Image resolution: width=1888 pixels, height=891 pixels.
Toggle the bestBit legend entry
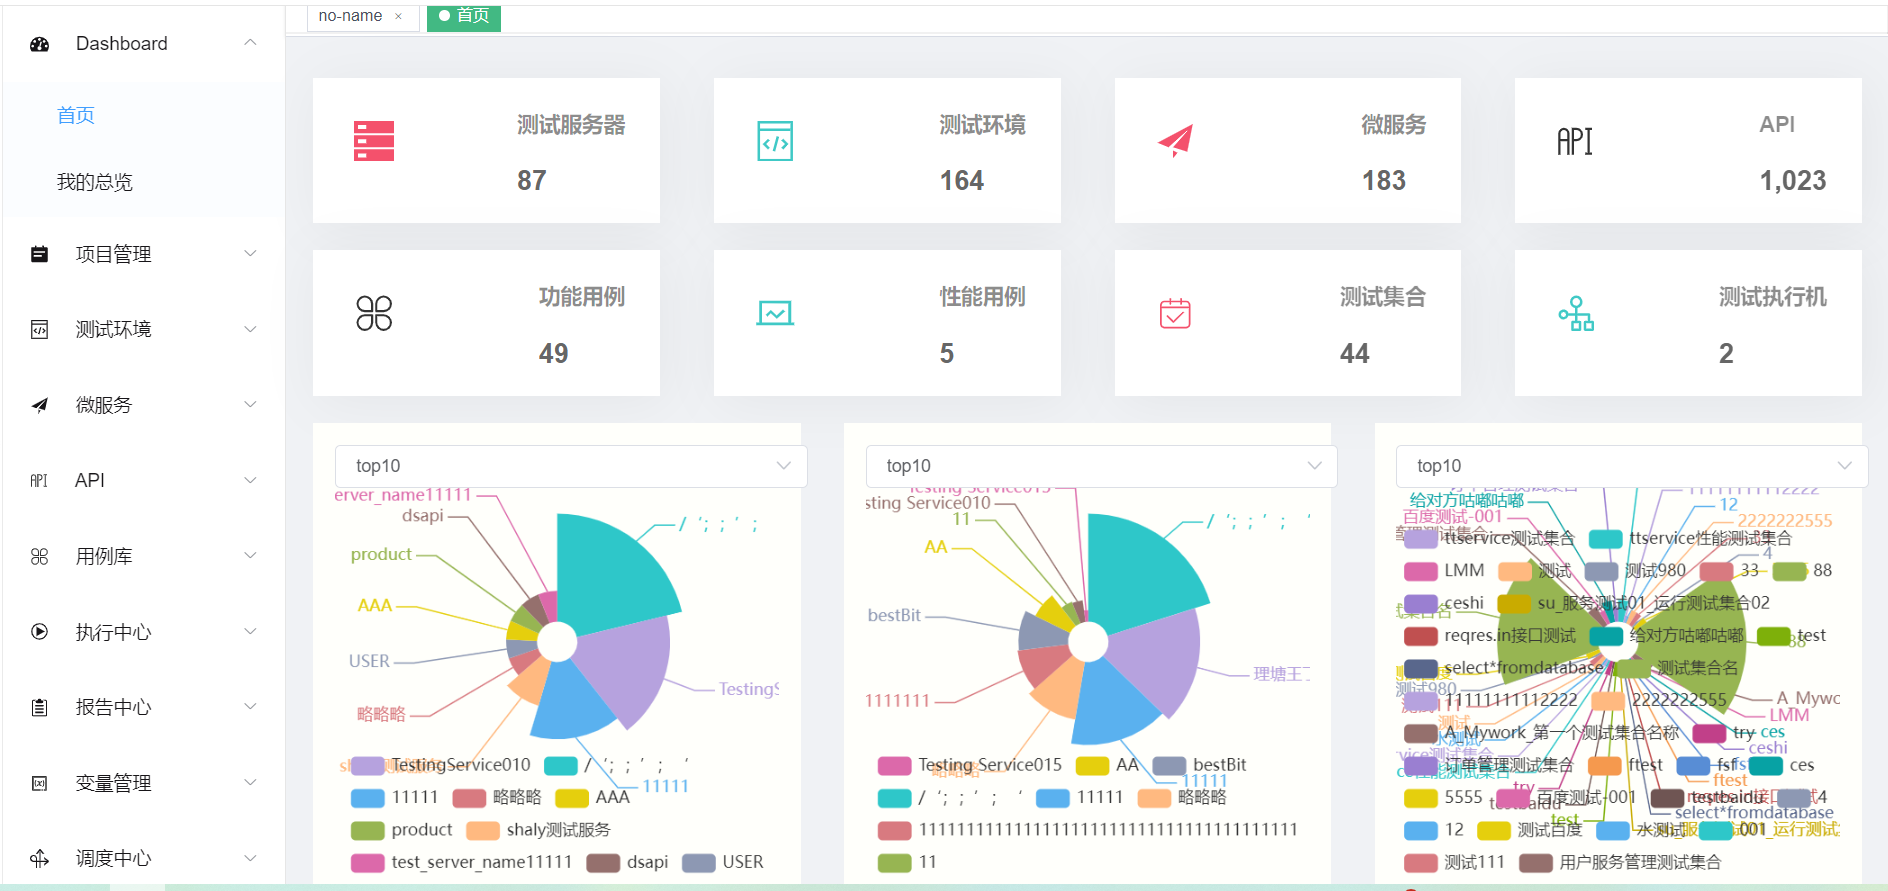pyautogui.click(x=1200, y=765)
